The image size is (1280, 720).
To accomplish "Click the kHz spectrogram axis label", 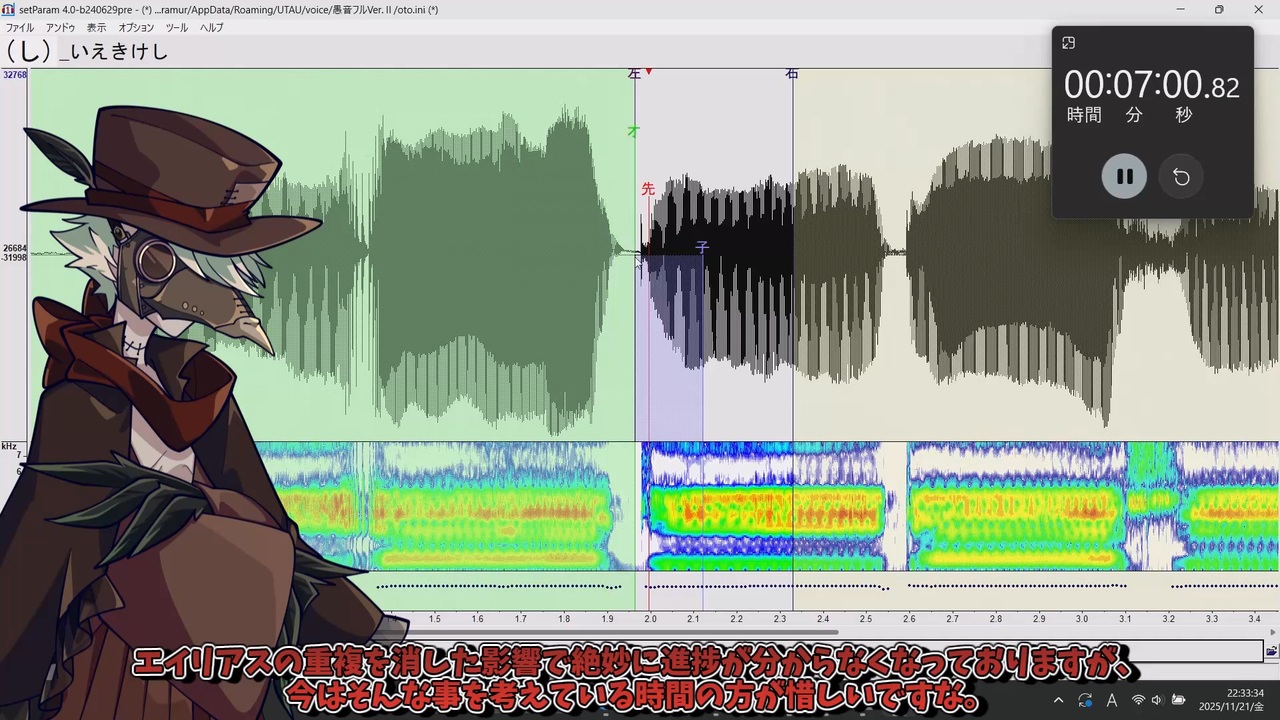I will click(x=9, y=446).
